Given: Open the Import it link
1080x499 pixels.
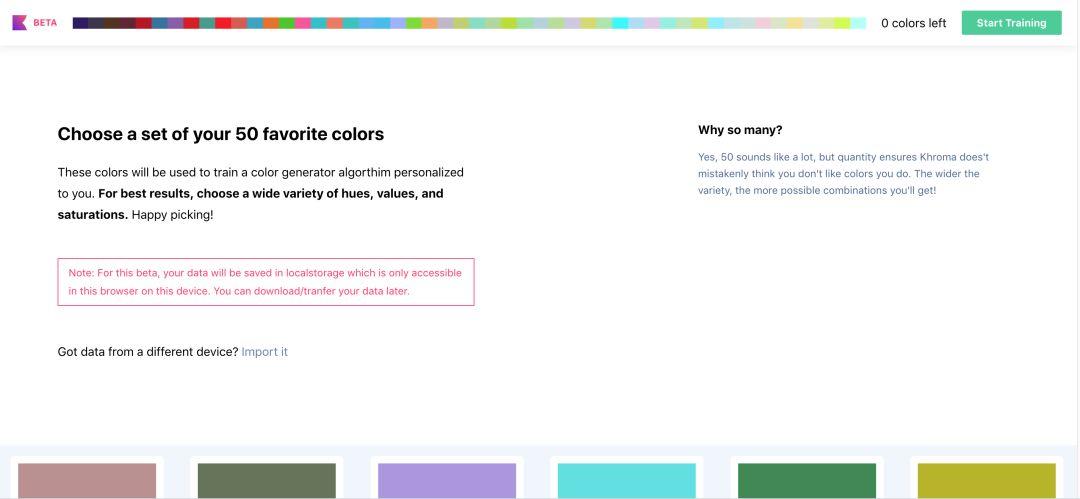Looking at the screenshot, I should (x=264, y=352).
